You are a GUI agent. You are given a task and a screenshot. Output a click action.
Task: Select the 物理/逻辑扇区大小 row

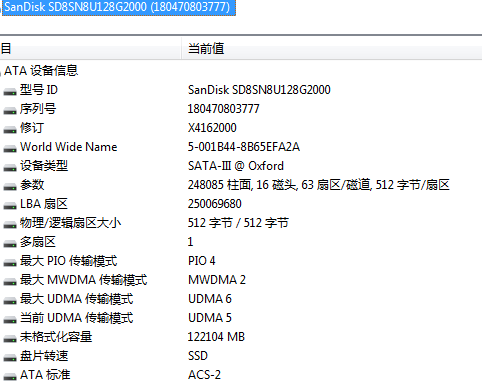point(241,223)
